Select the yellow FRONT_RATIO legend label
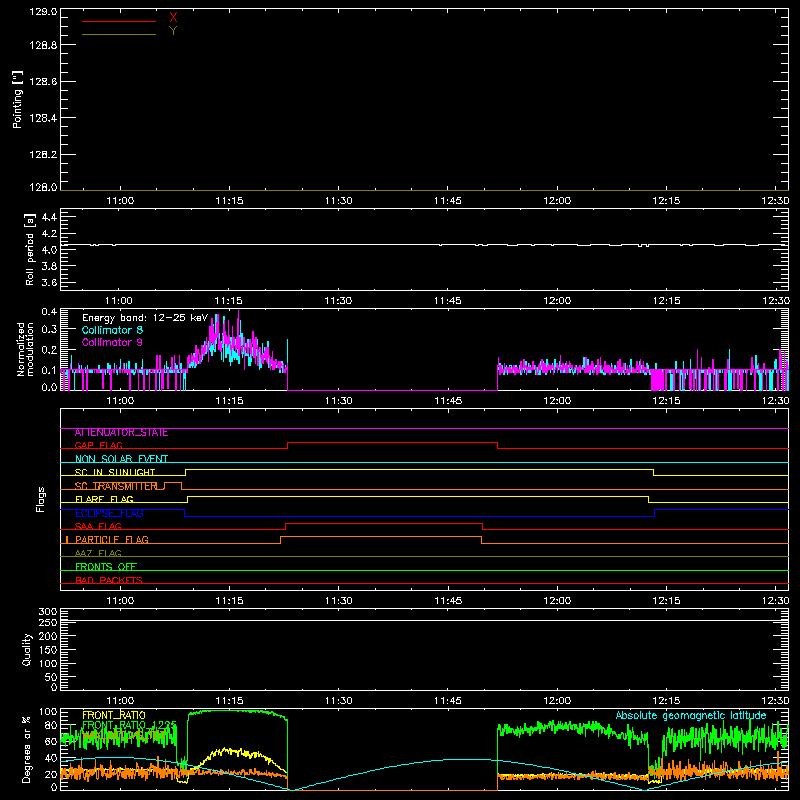 [114, 715]
